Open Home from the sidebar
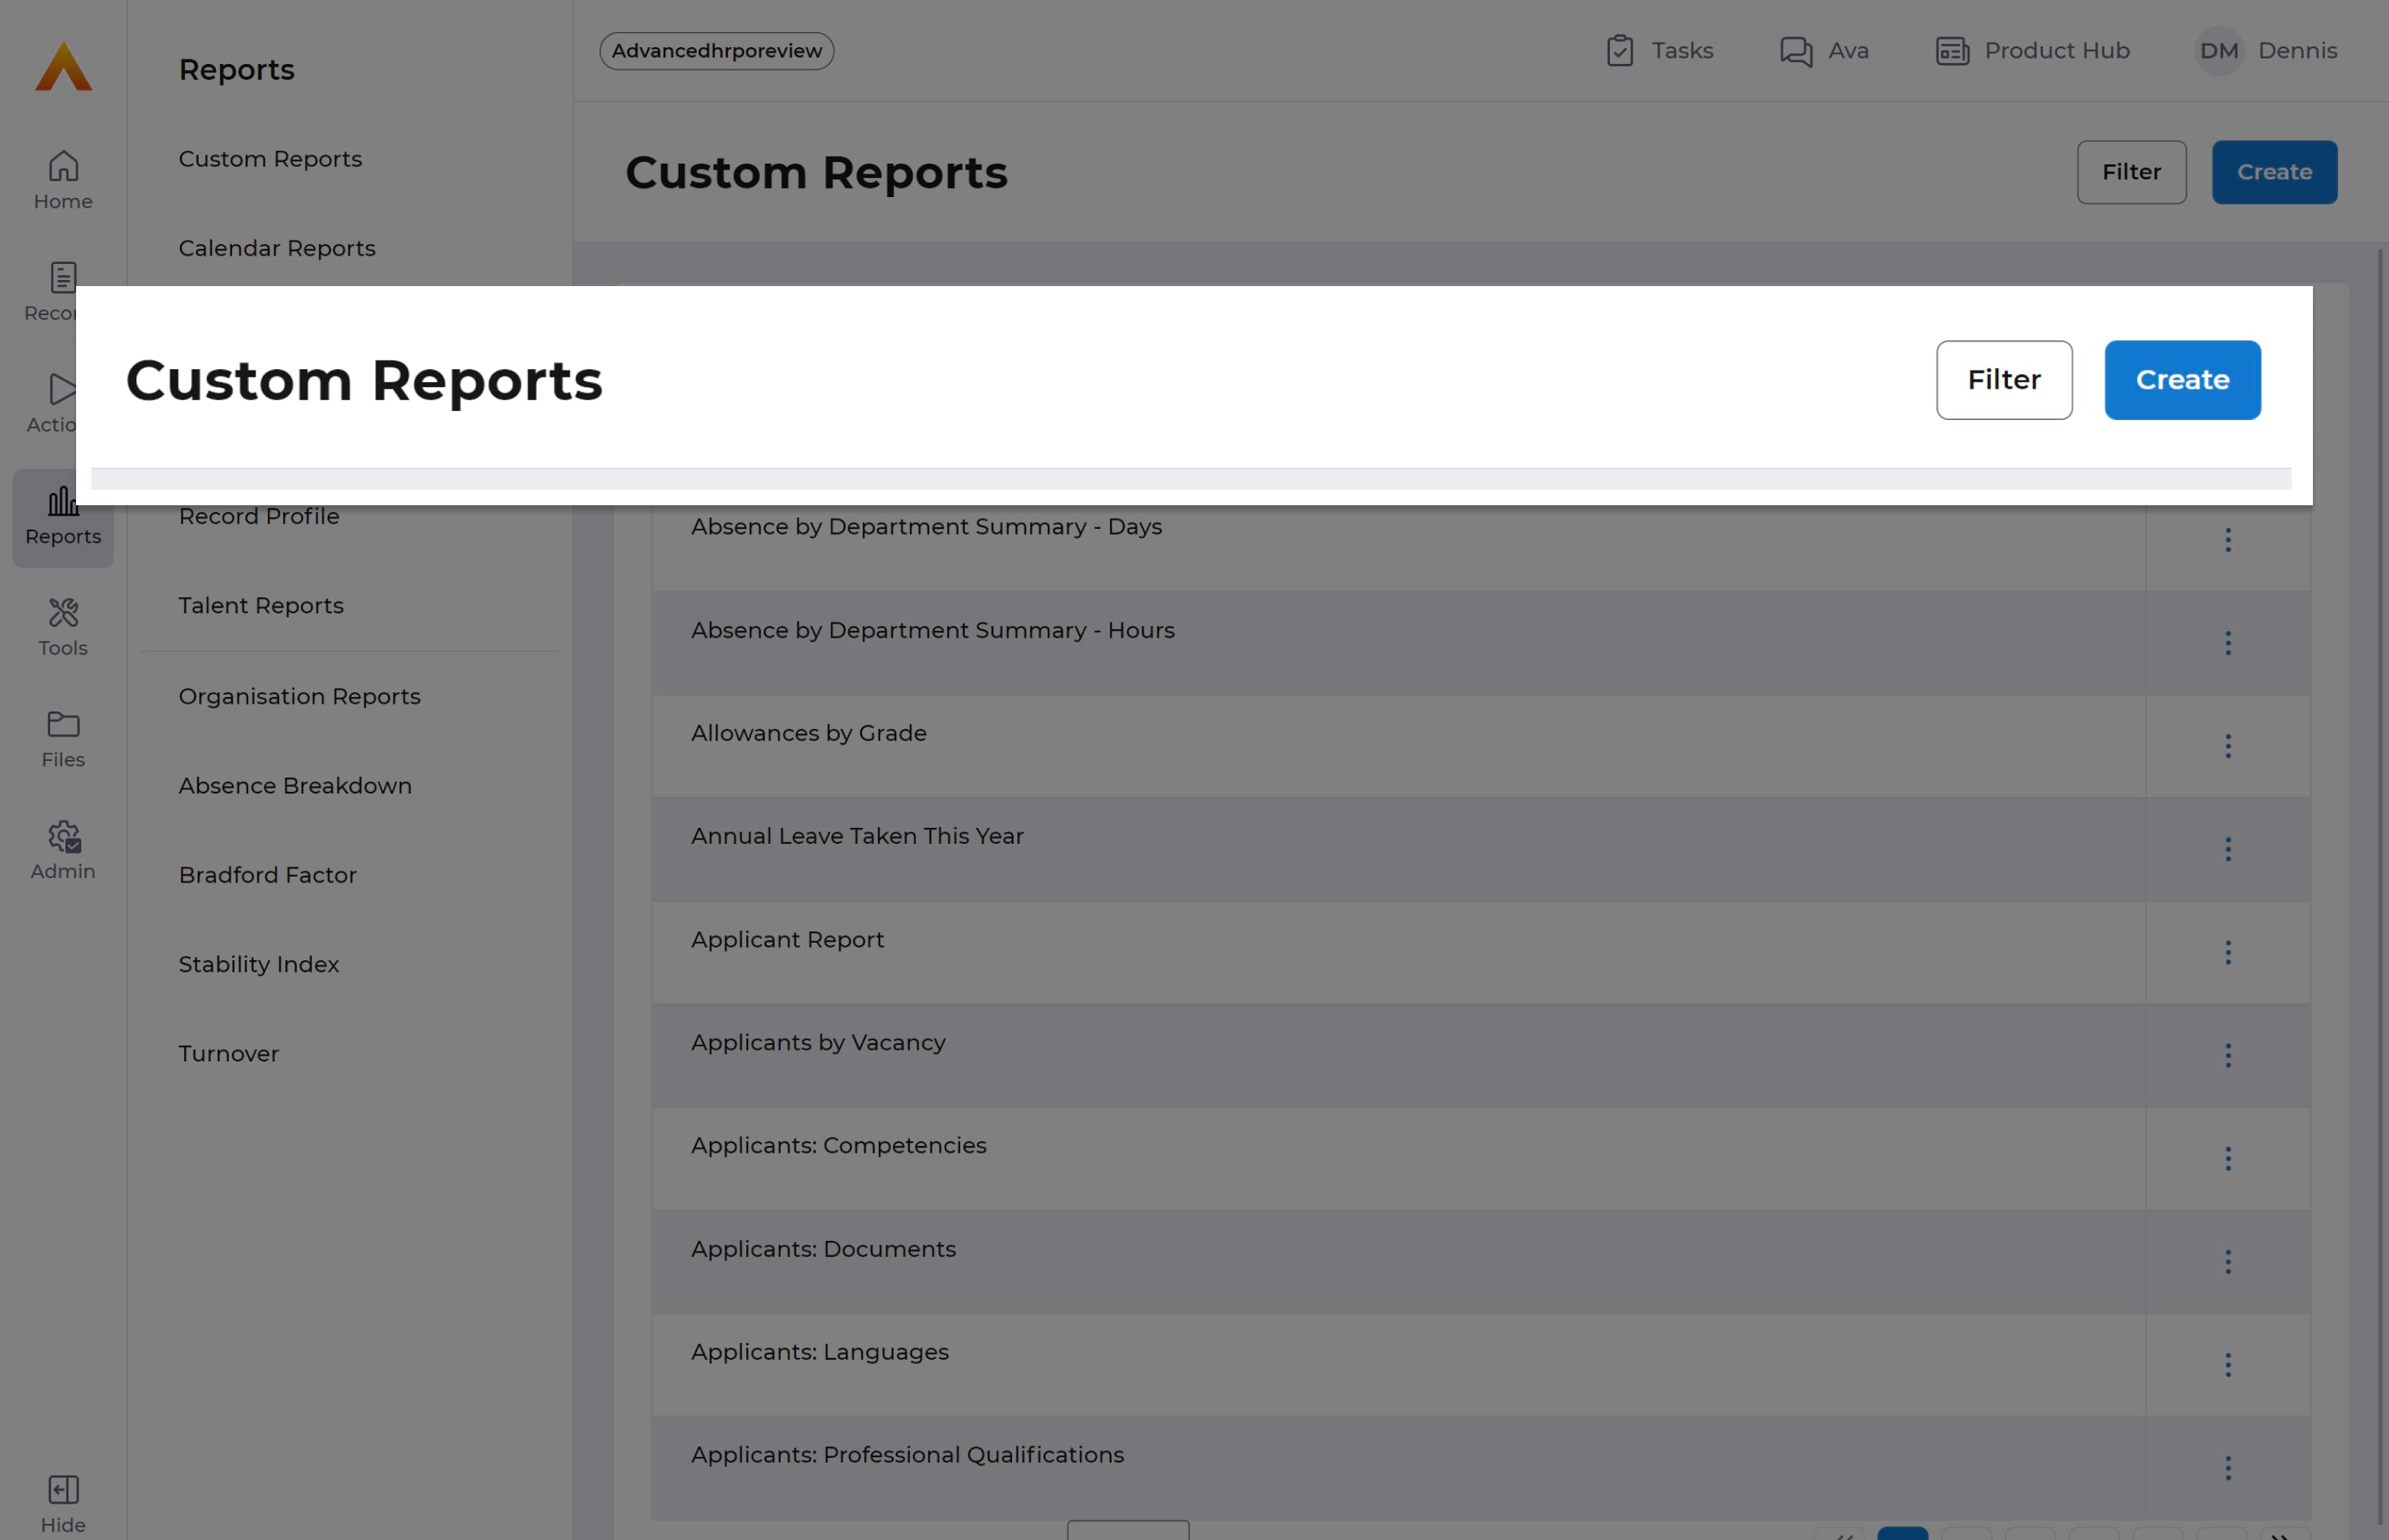This screenshot has height=1540, width=2389. click(63, 180)
